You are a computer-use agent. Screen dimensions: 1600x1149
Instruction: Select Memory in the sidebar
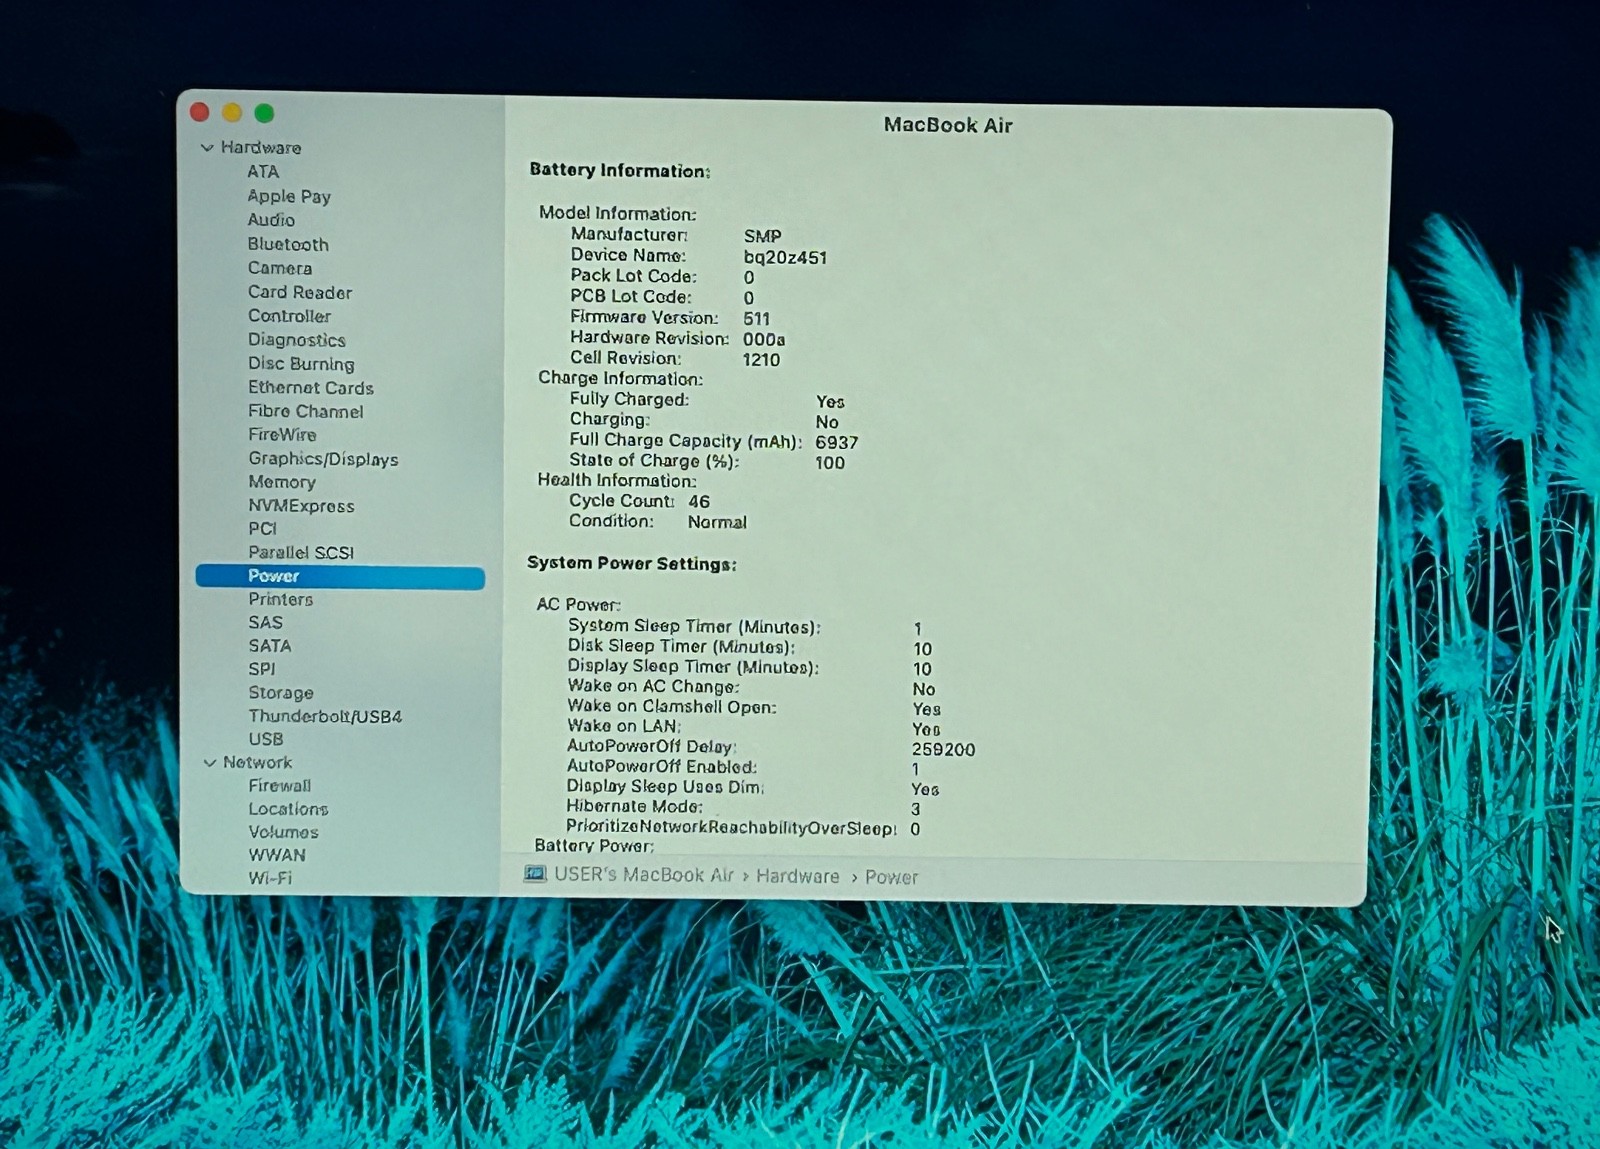(282, 482)
